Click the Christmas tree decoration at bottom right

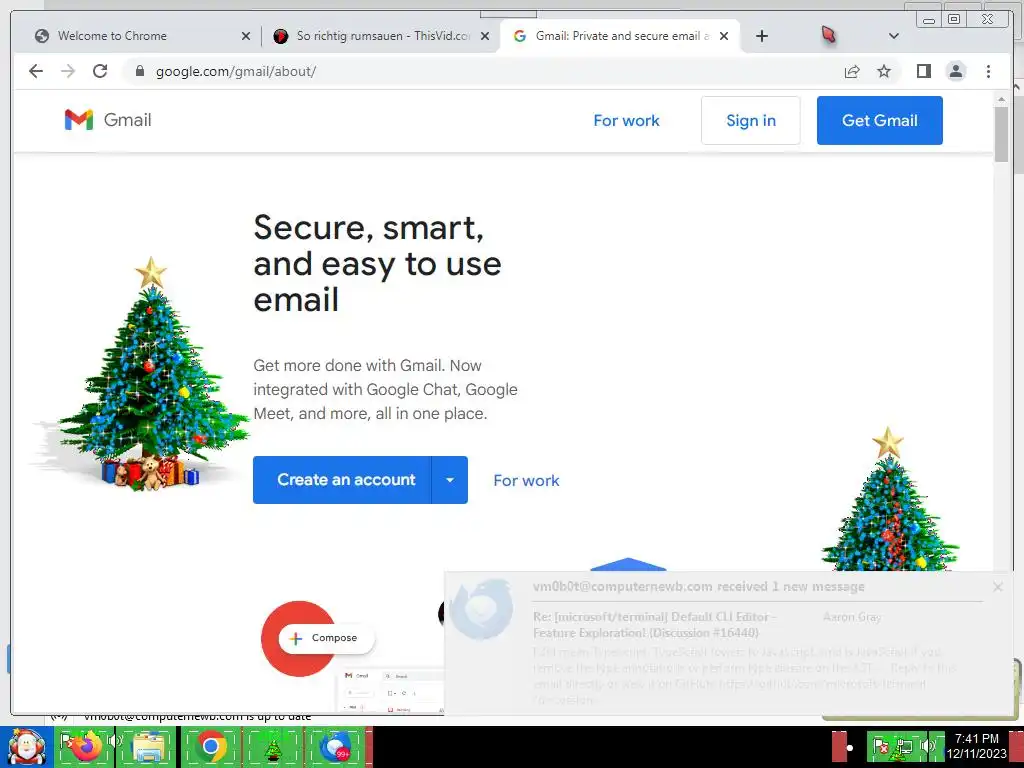point(889,500)
